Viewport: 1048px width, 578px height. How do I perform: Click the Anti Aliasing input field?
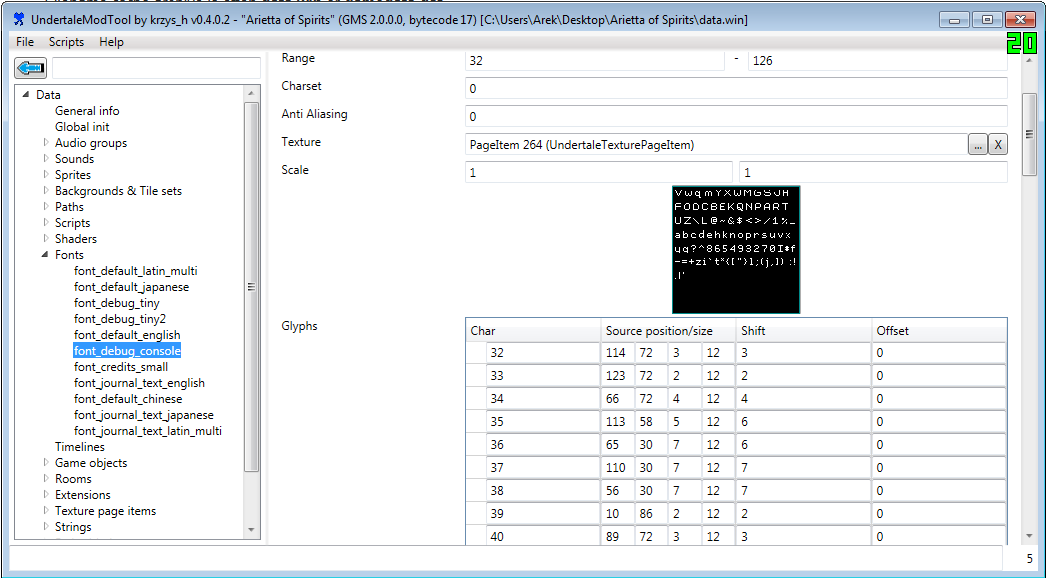[x=735, y=116]
